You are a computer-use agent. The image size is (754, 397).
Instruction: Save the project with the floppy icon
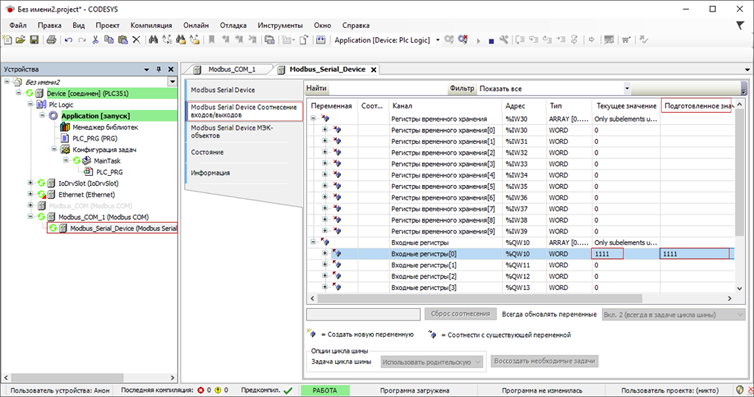[34, 40]
